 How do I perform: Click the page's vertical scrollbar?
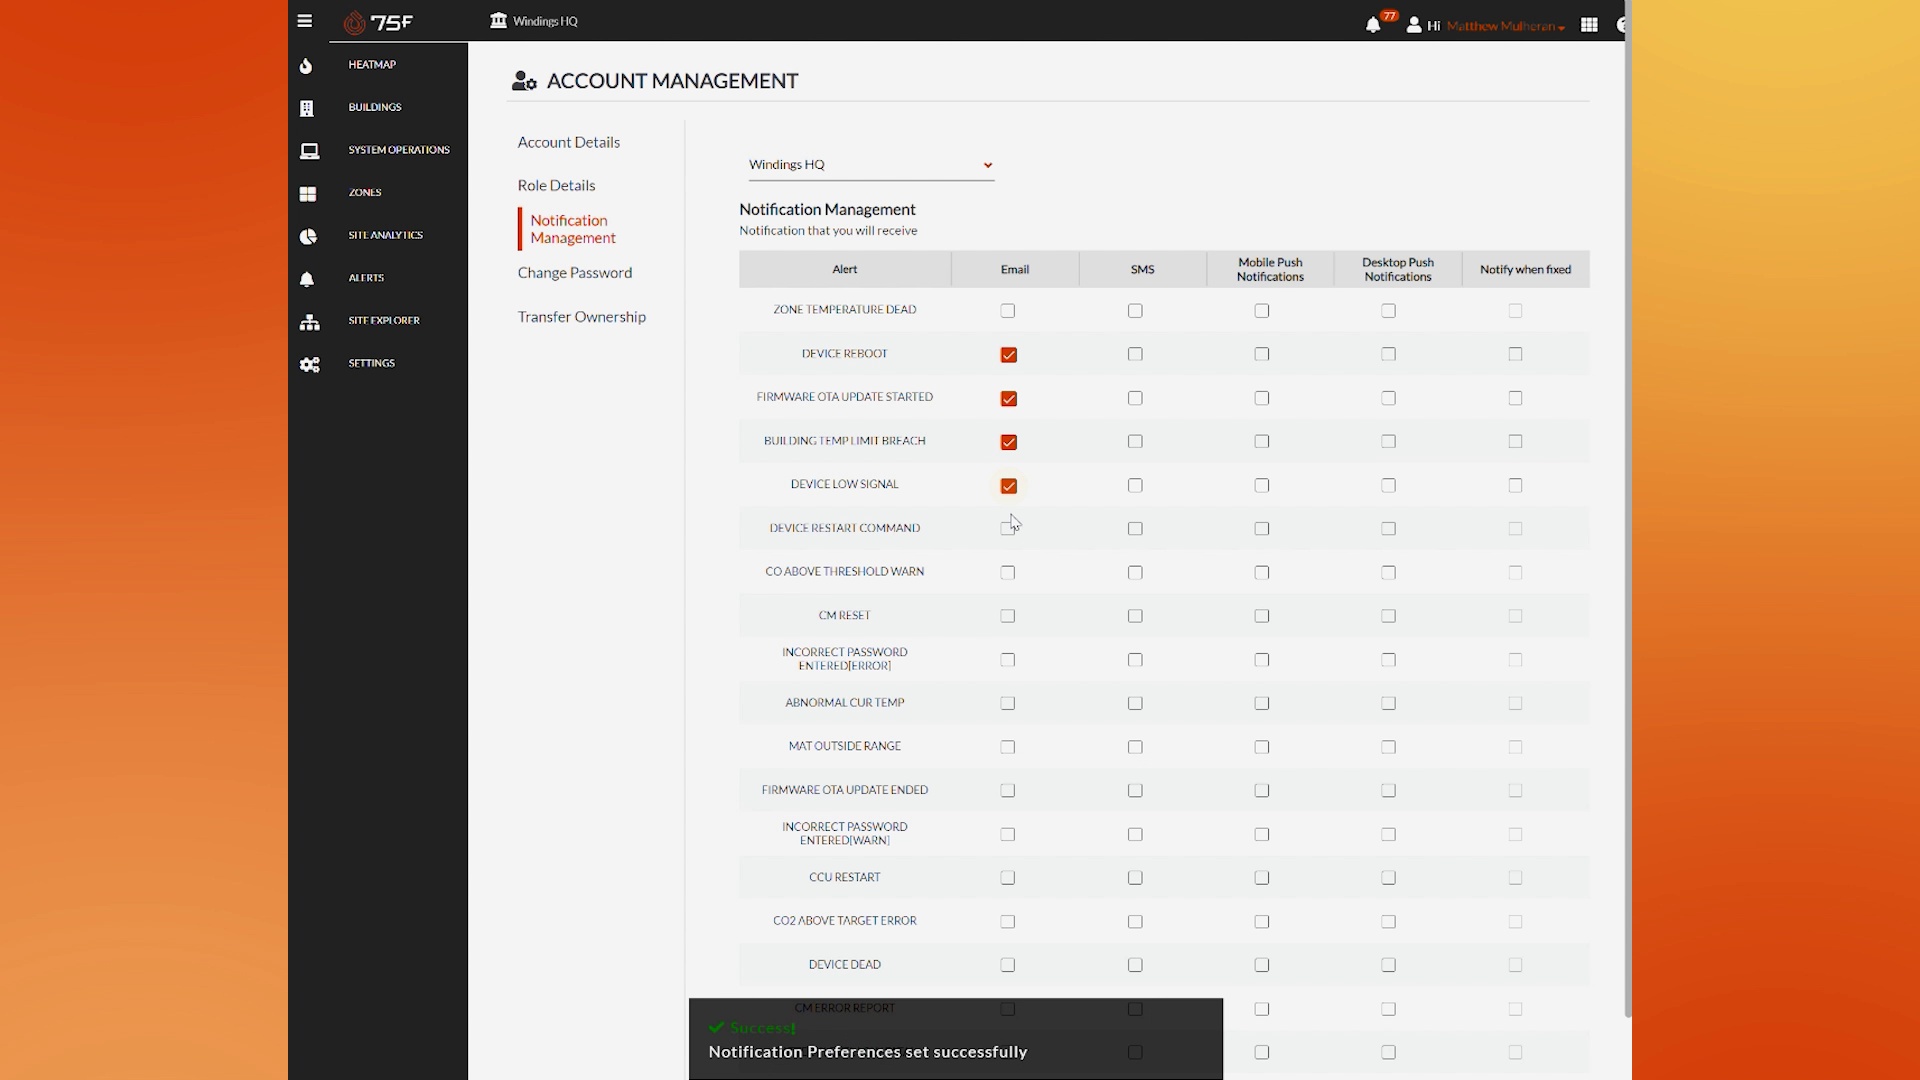pyautogui.click(x=1627, y=500)
